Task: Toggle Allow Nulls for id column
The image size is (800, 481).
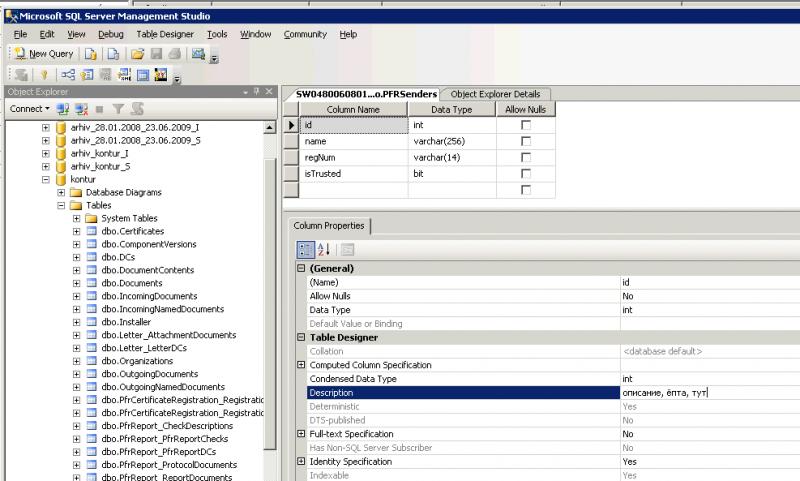Action: click(526, 125)
